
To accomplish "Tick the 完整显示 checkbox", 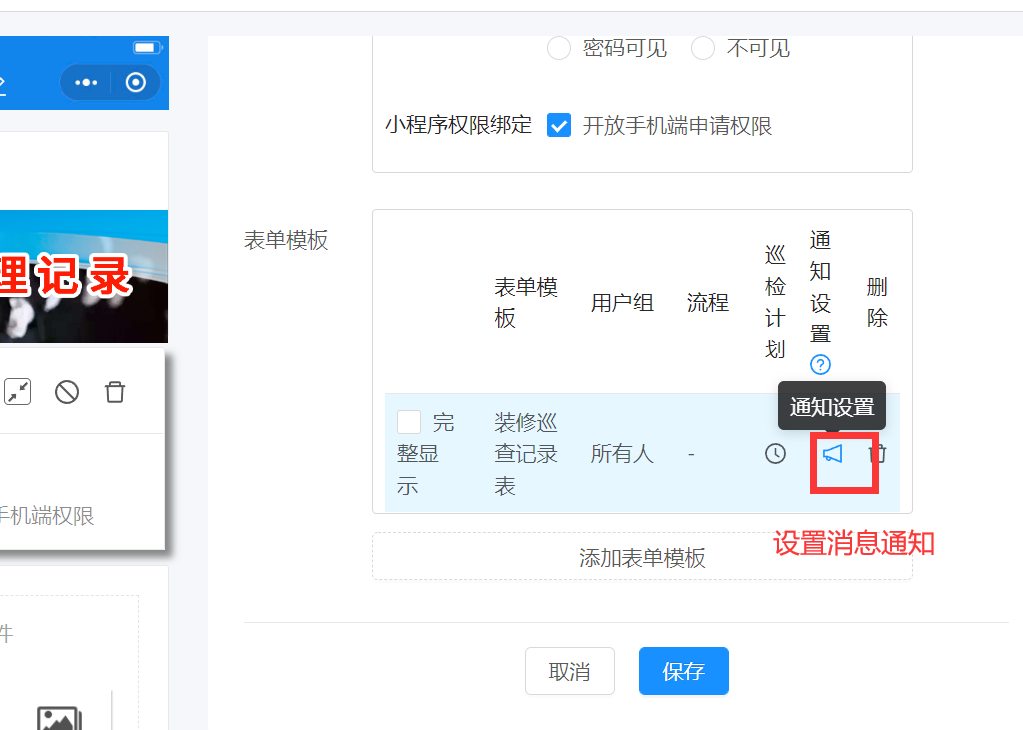I will [x=409, y=422].
